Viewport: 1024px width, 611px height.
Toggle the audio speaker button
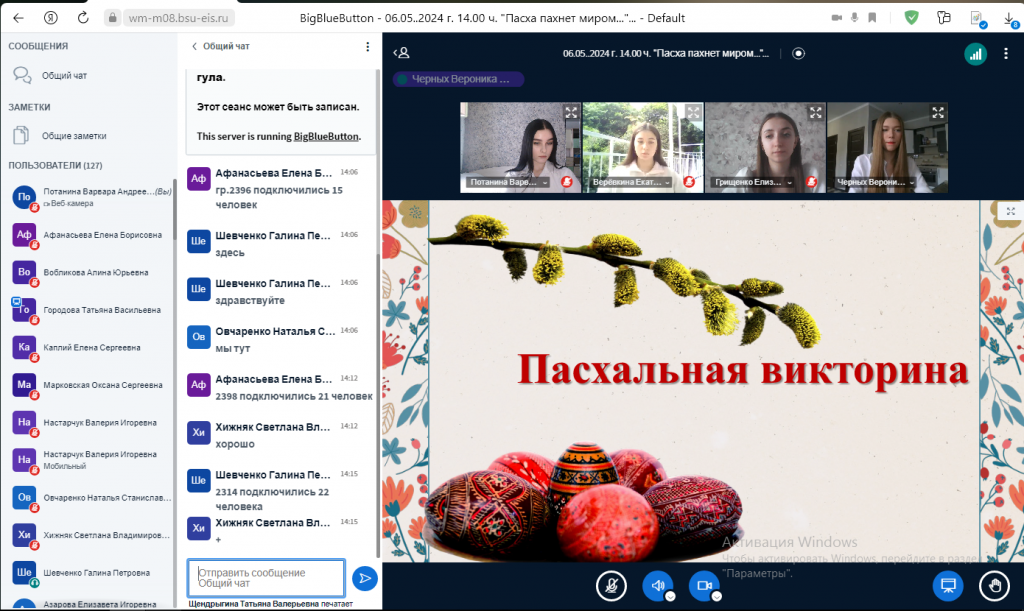[658, 586]
